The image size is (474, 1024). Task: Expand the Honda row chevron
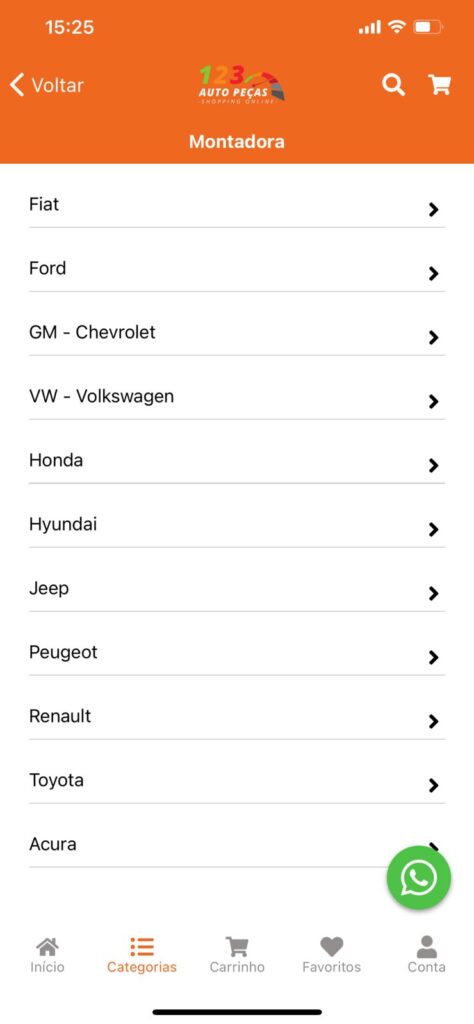434,465
